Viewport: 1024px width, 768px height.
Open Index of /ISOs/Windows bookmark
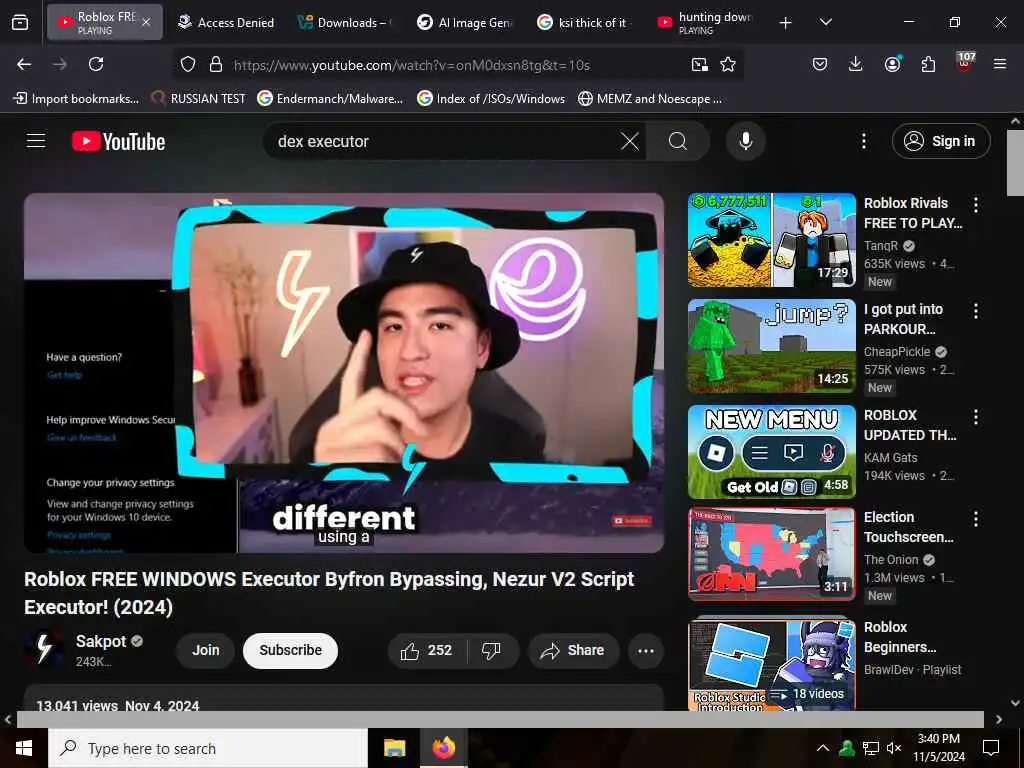[x=491, y=99]
